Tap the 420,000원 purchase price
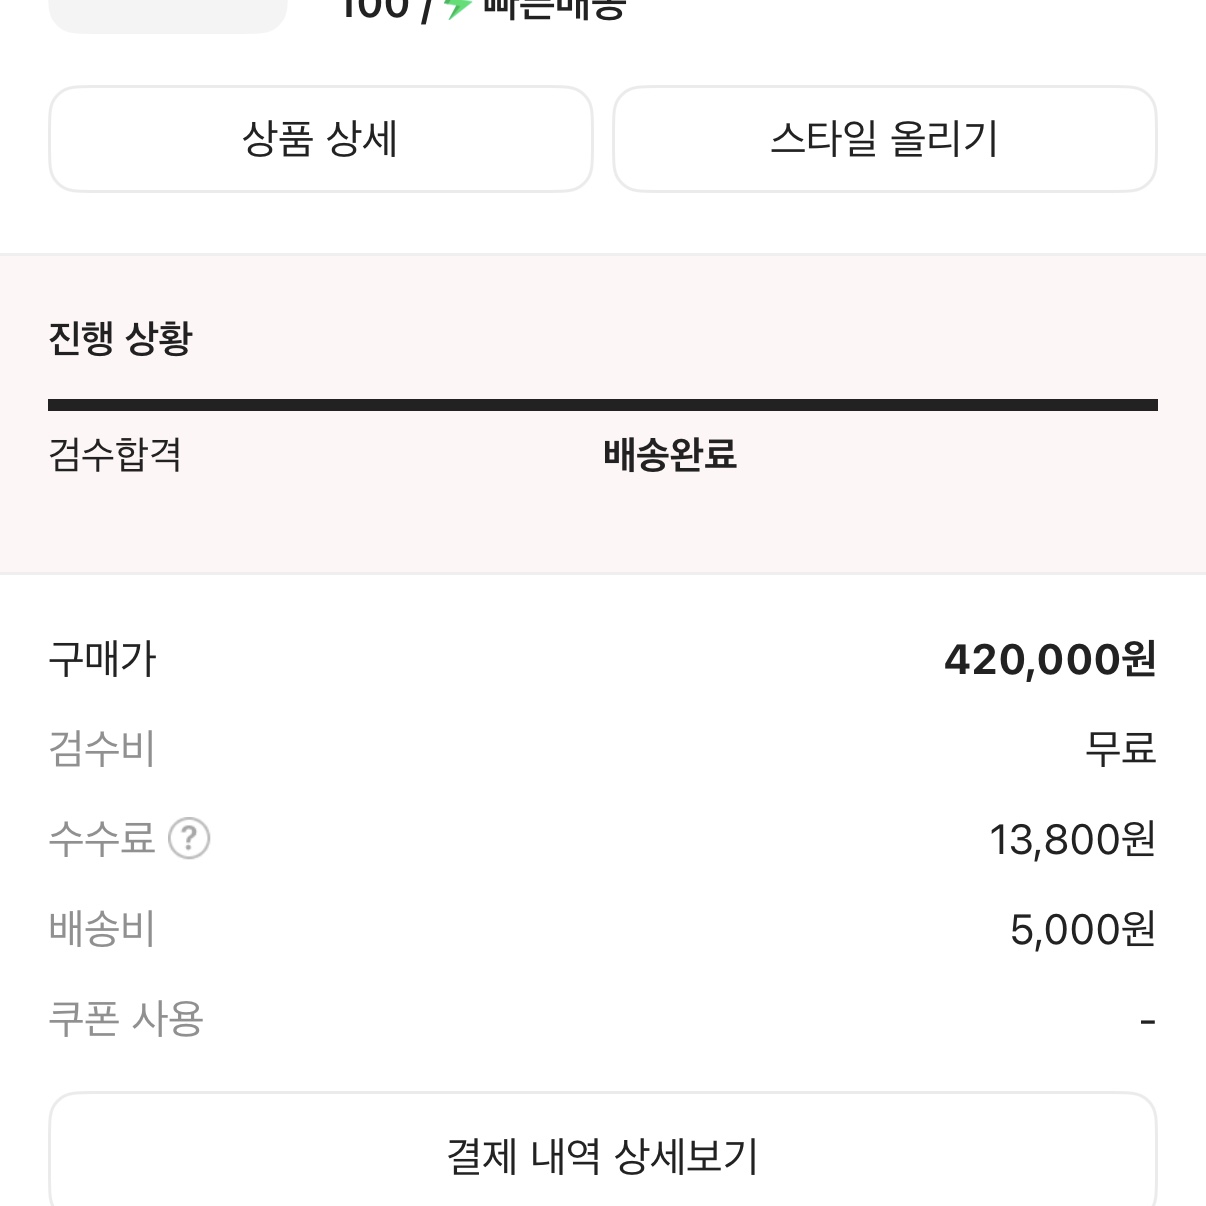 [1050, 659]
